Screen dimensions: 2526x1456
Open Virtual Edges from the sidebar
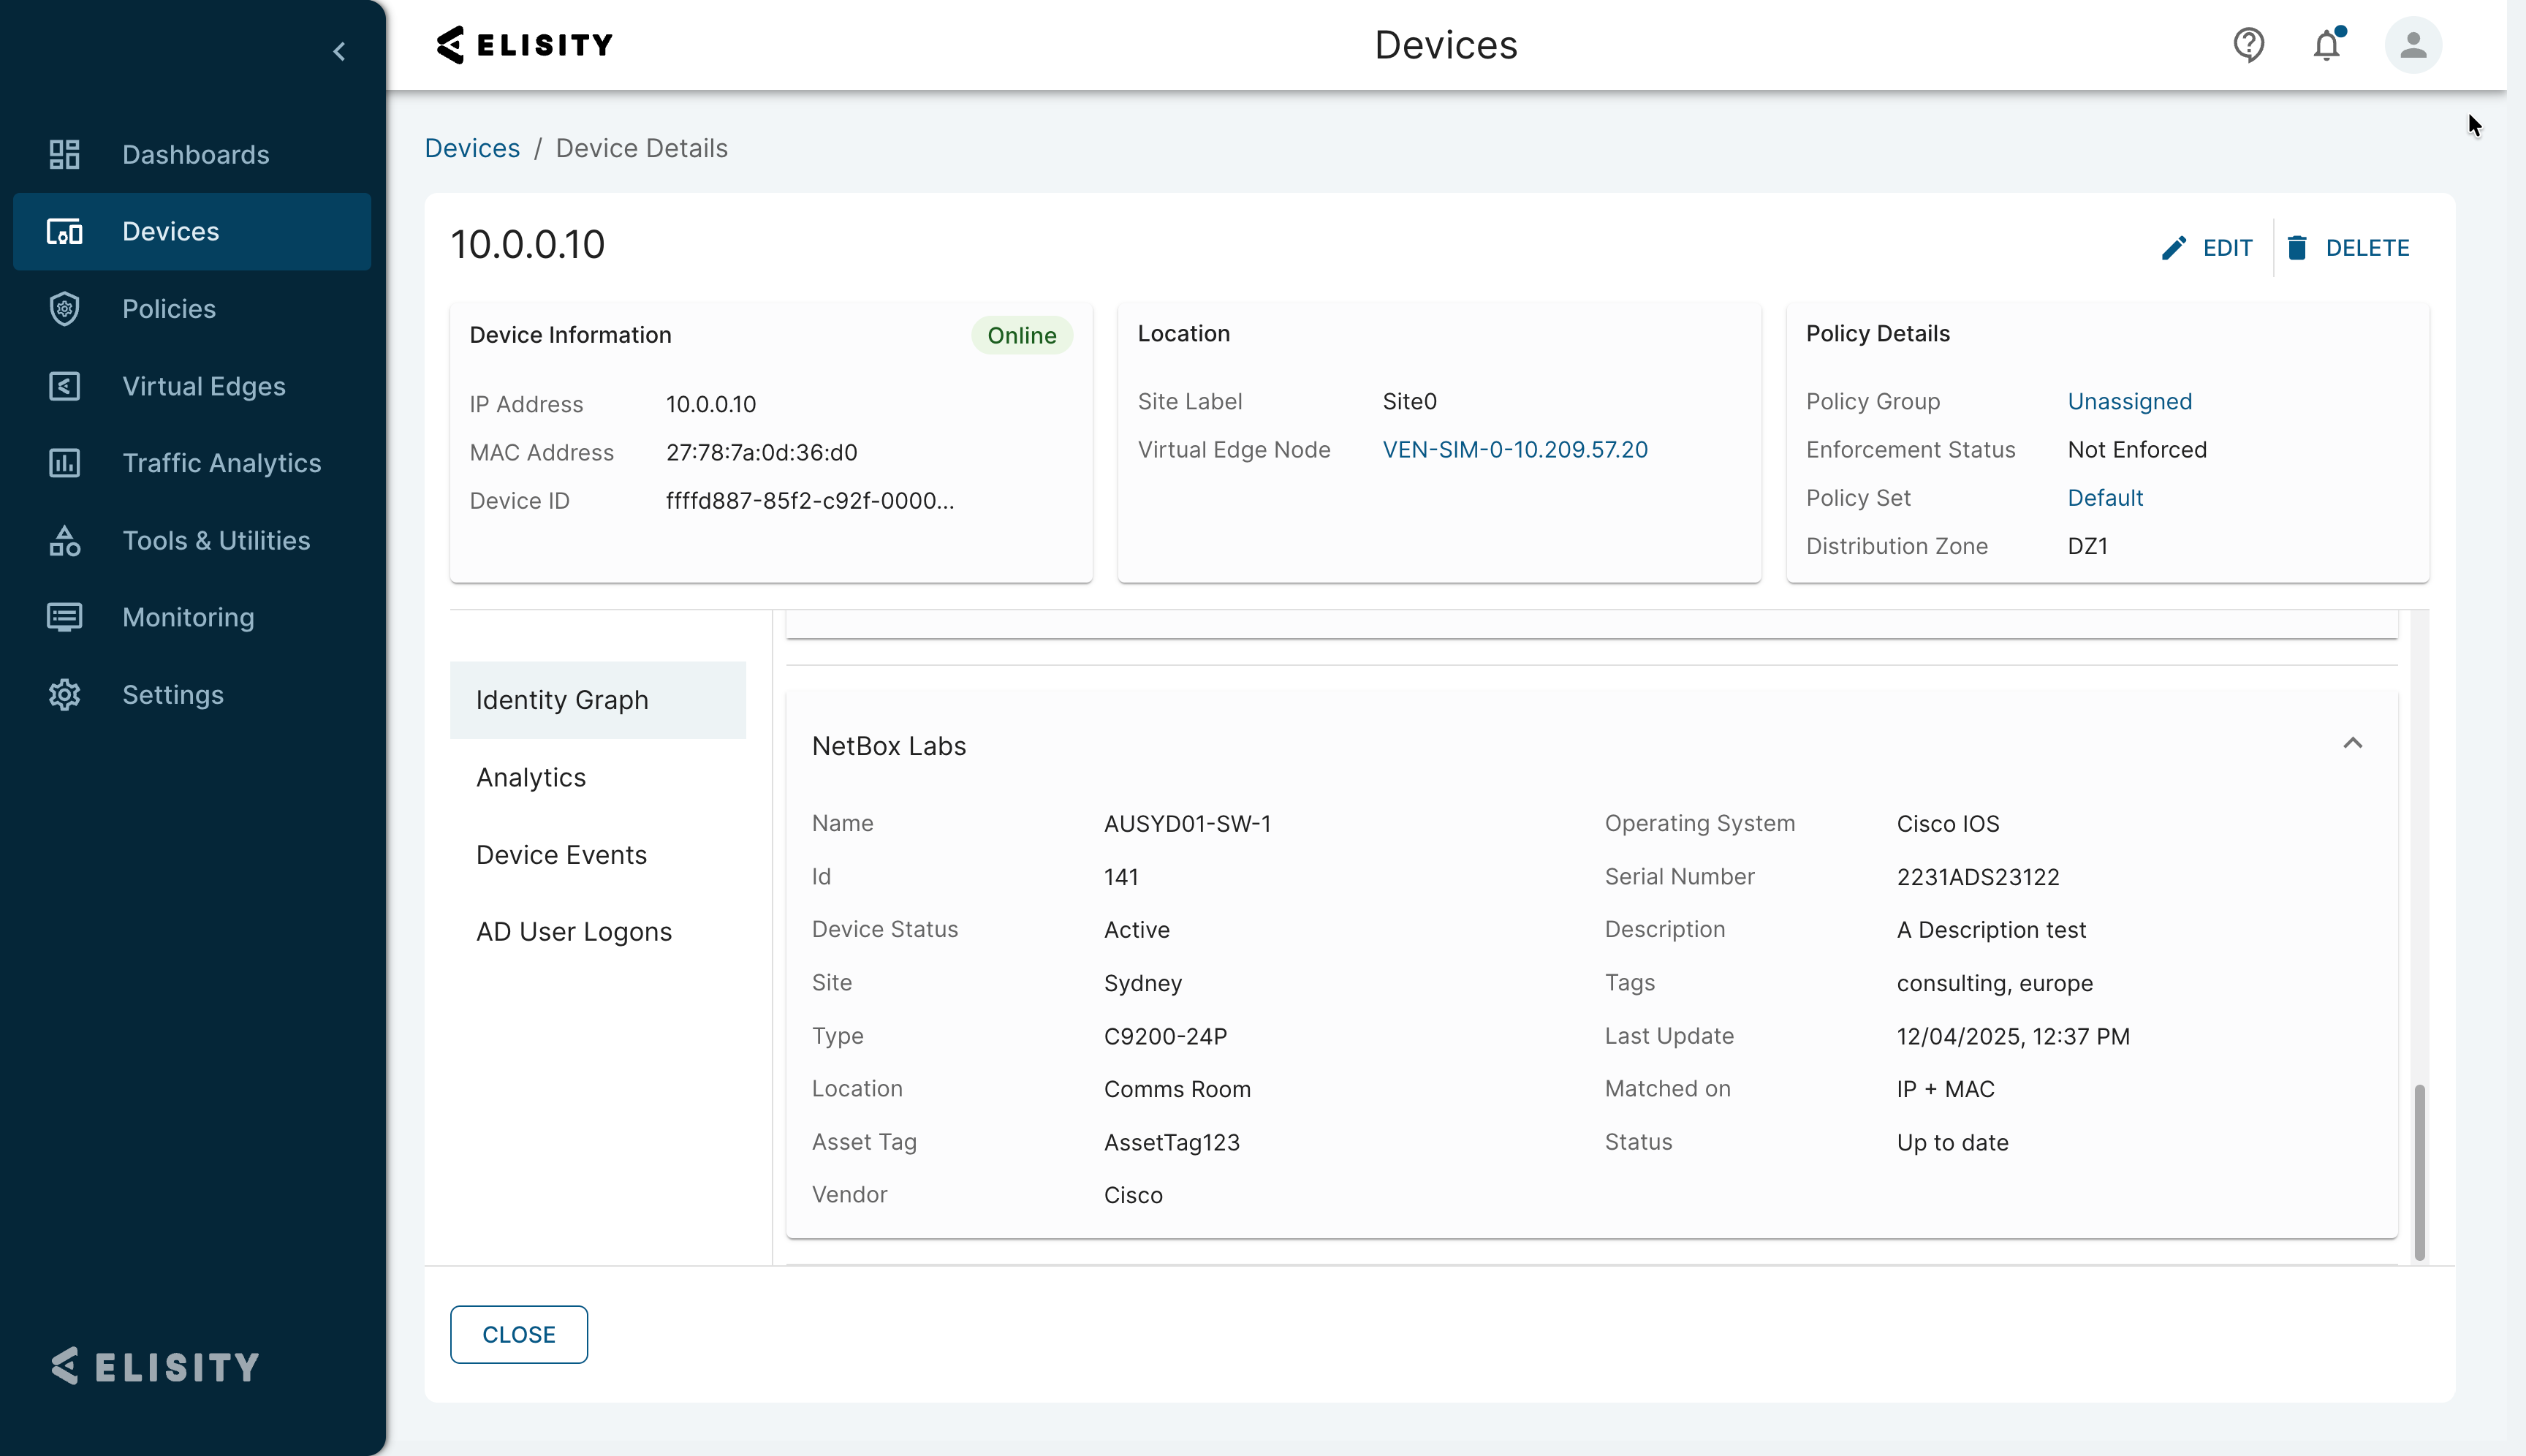(203, 386)
